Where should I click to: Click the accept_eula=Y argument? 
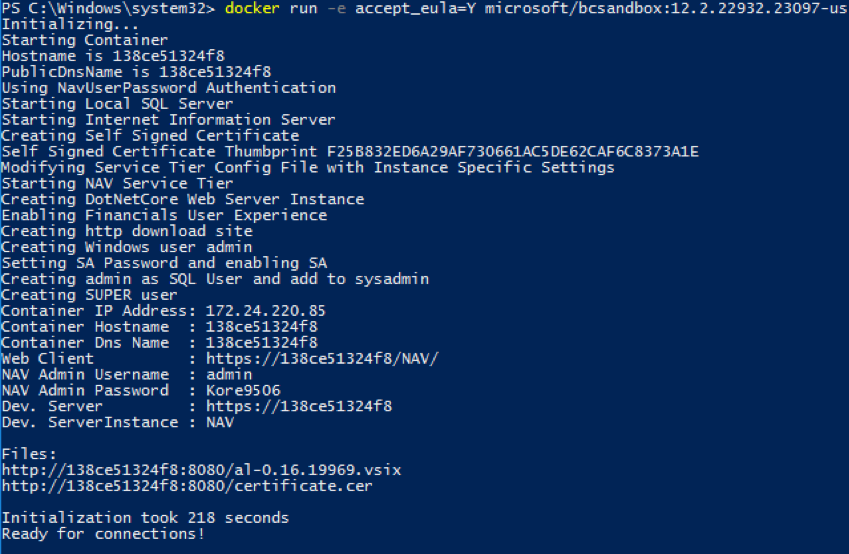(x=415, y=9)
